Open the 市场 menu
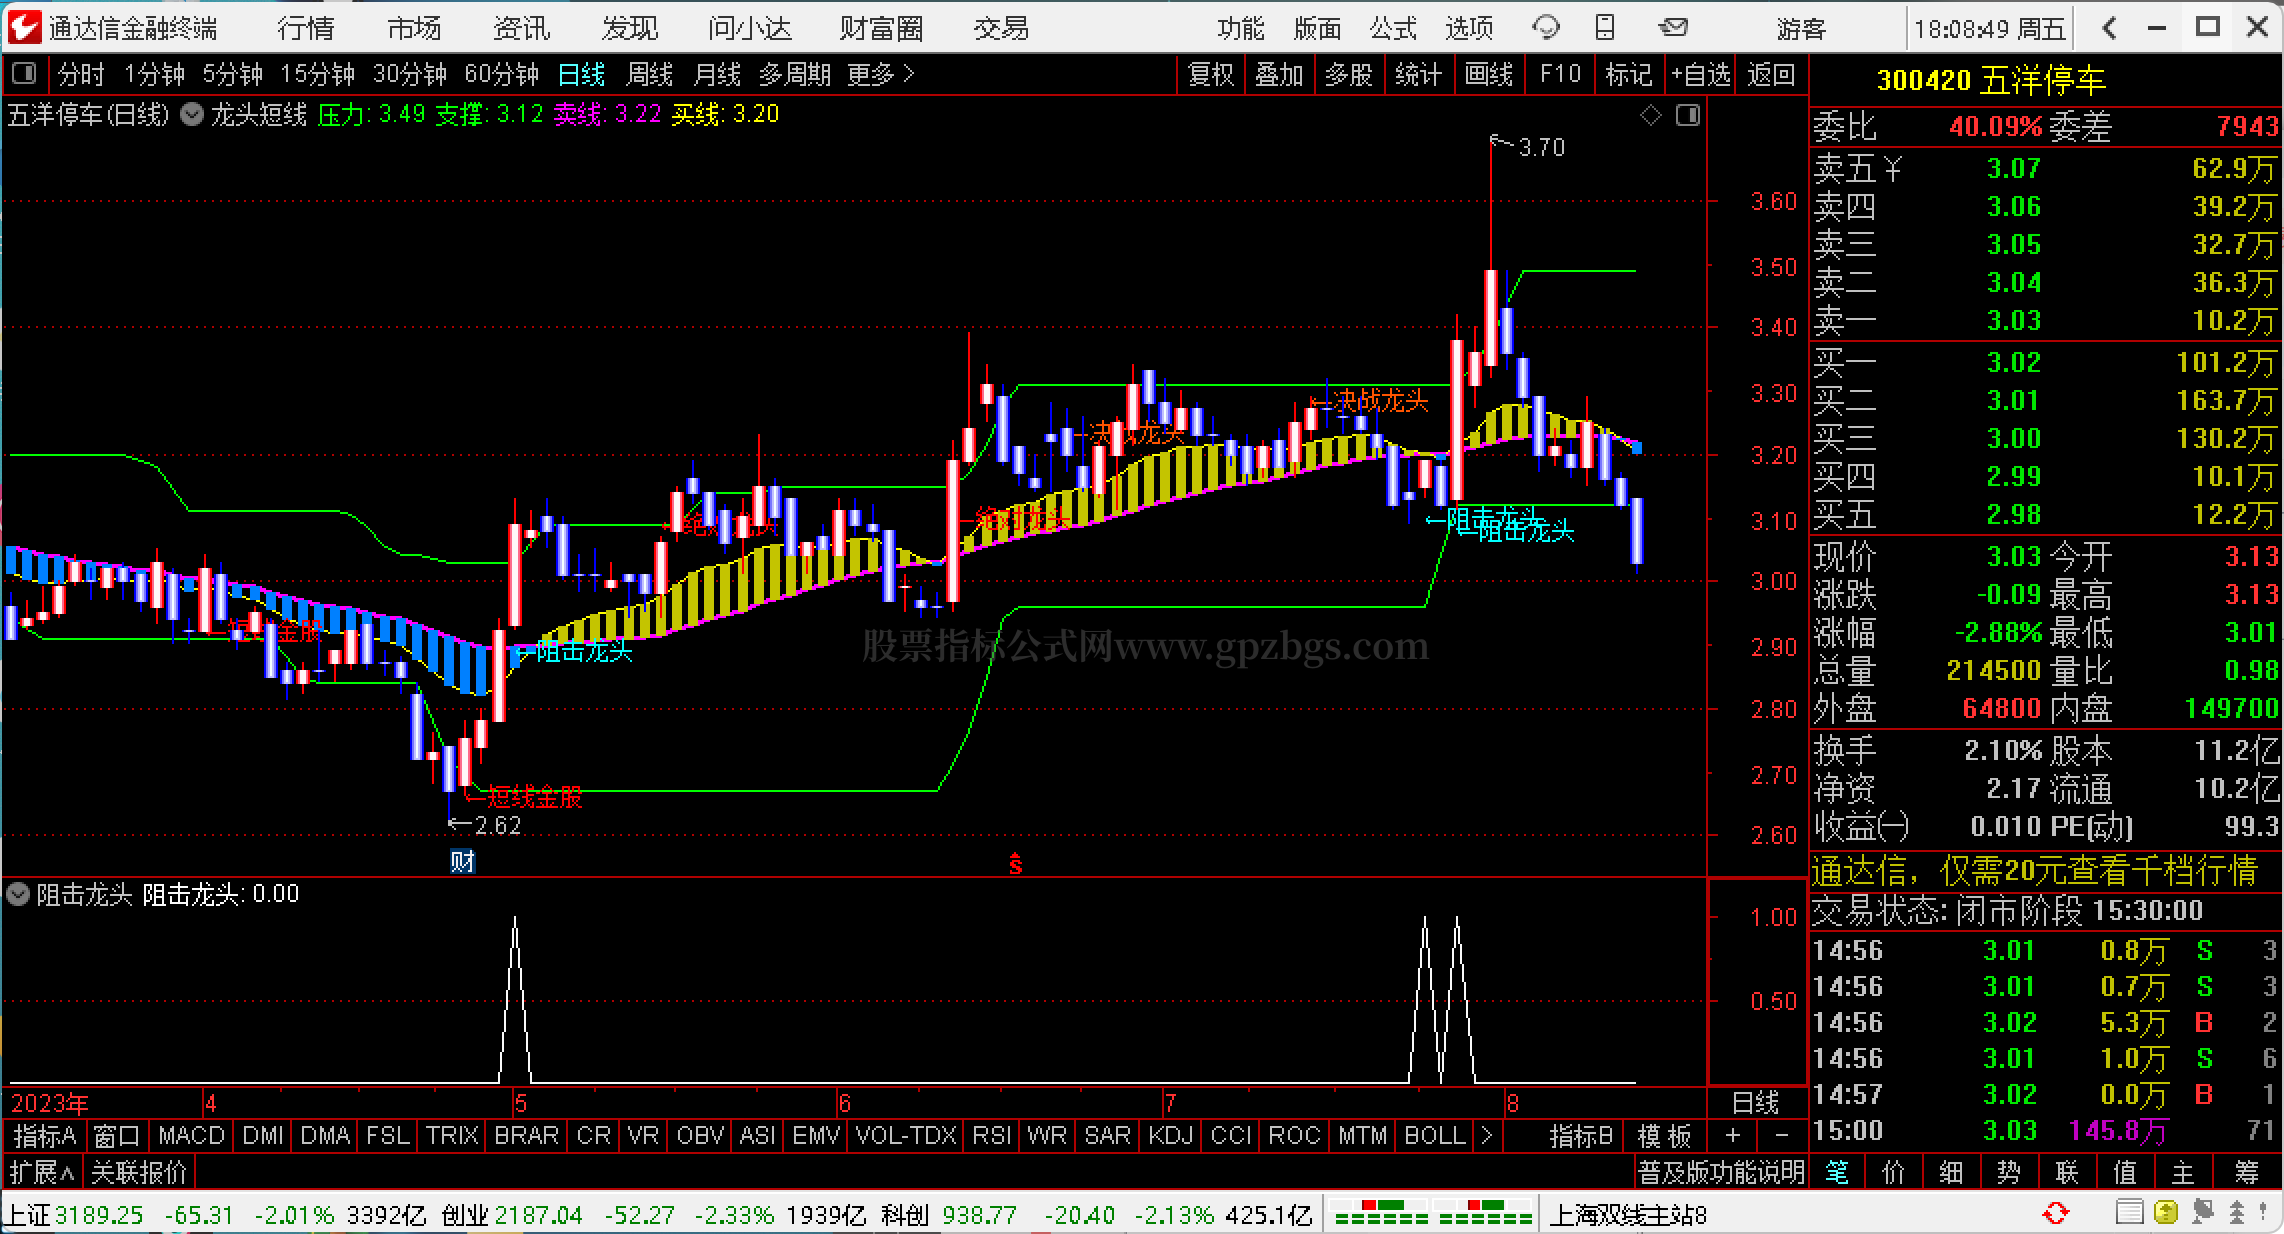The width and height of the screenshot is (2284, 1234). click(414, 28)
